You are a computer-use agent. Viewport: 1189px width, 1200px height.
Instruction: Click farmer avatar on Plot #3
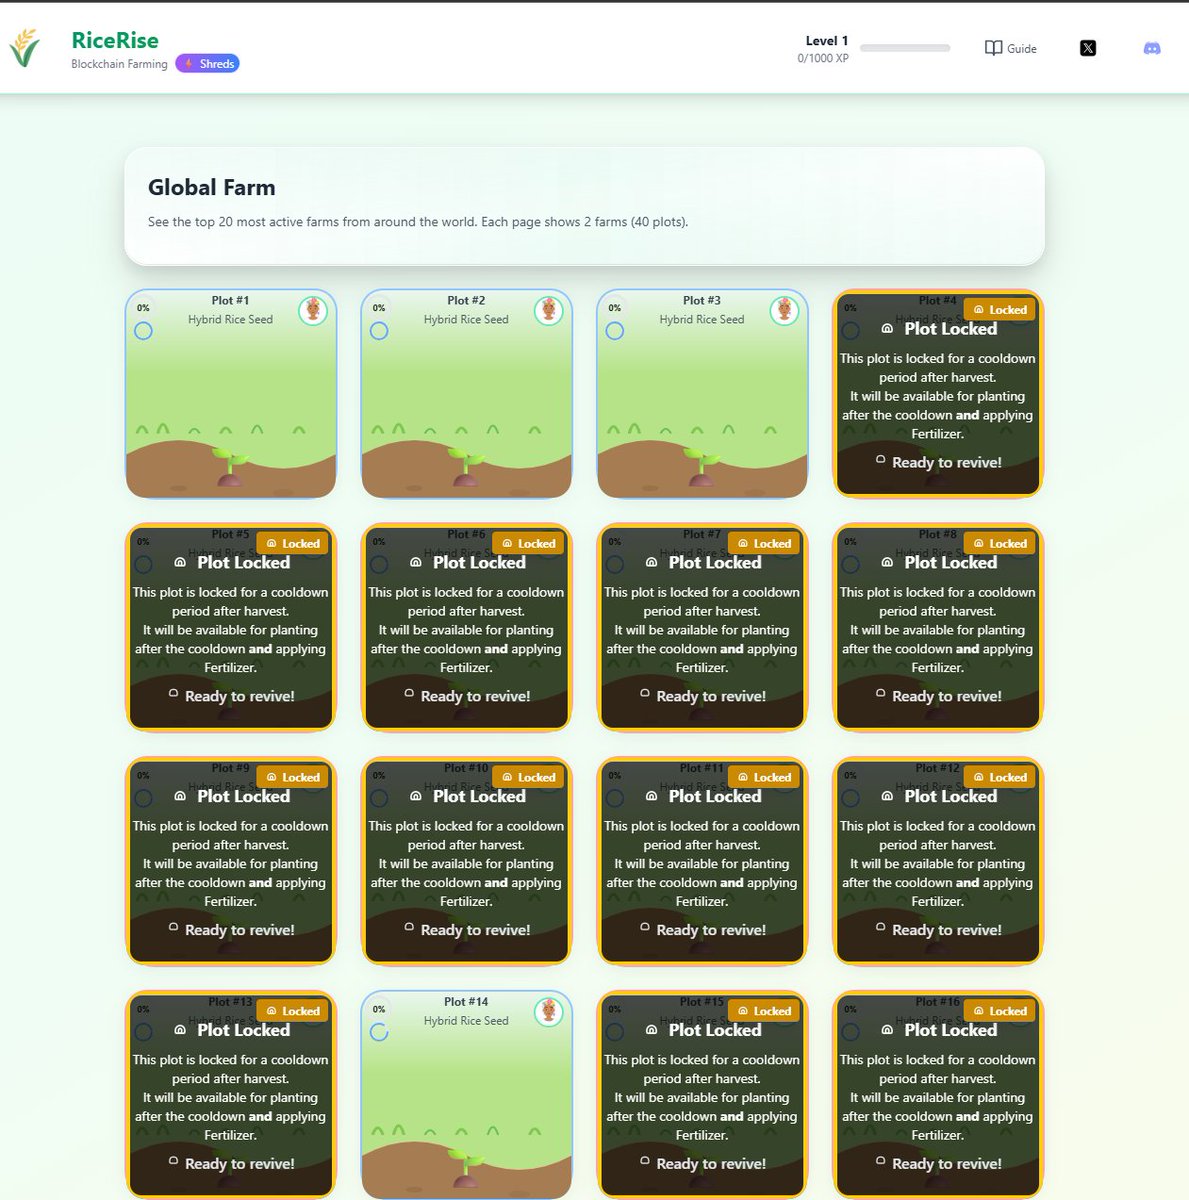pyautogui.click(x=784, y=310)
